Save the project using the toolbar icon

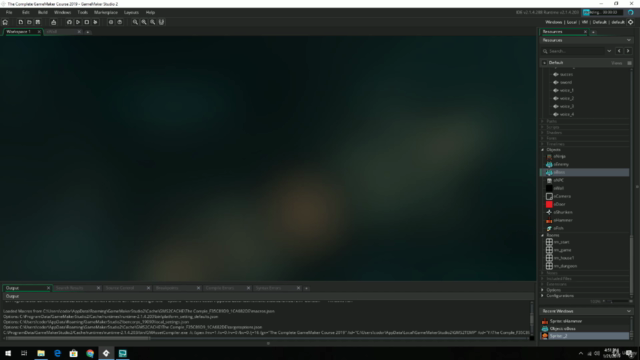(38, 22)
